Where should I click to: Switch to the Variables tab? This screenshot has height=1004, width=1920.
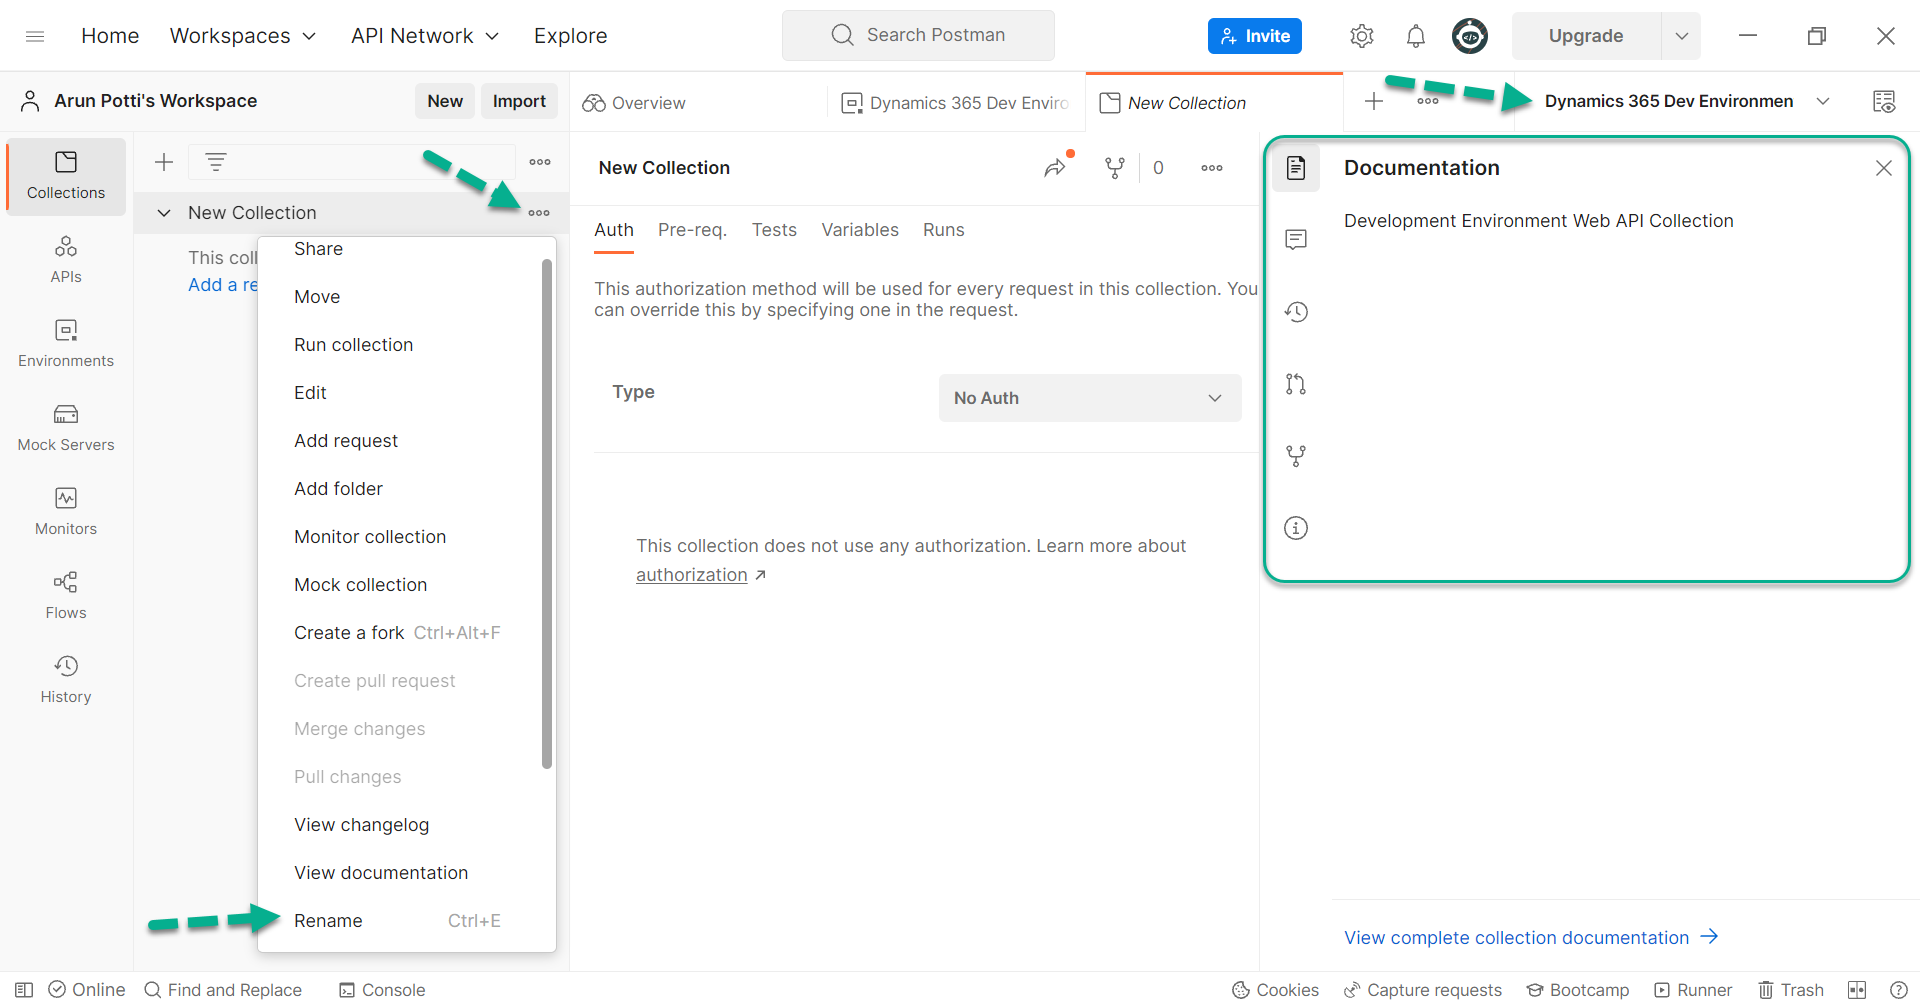[859, 230]
